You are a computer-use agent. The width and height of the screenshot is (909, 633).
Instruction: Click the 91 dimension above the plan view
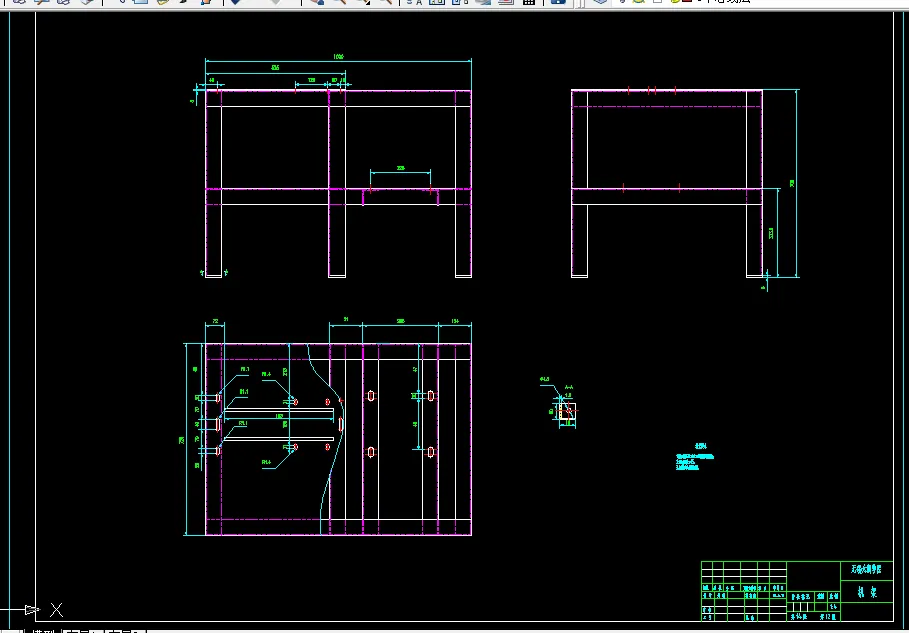[346, 320]
